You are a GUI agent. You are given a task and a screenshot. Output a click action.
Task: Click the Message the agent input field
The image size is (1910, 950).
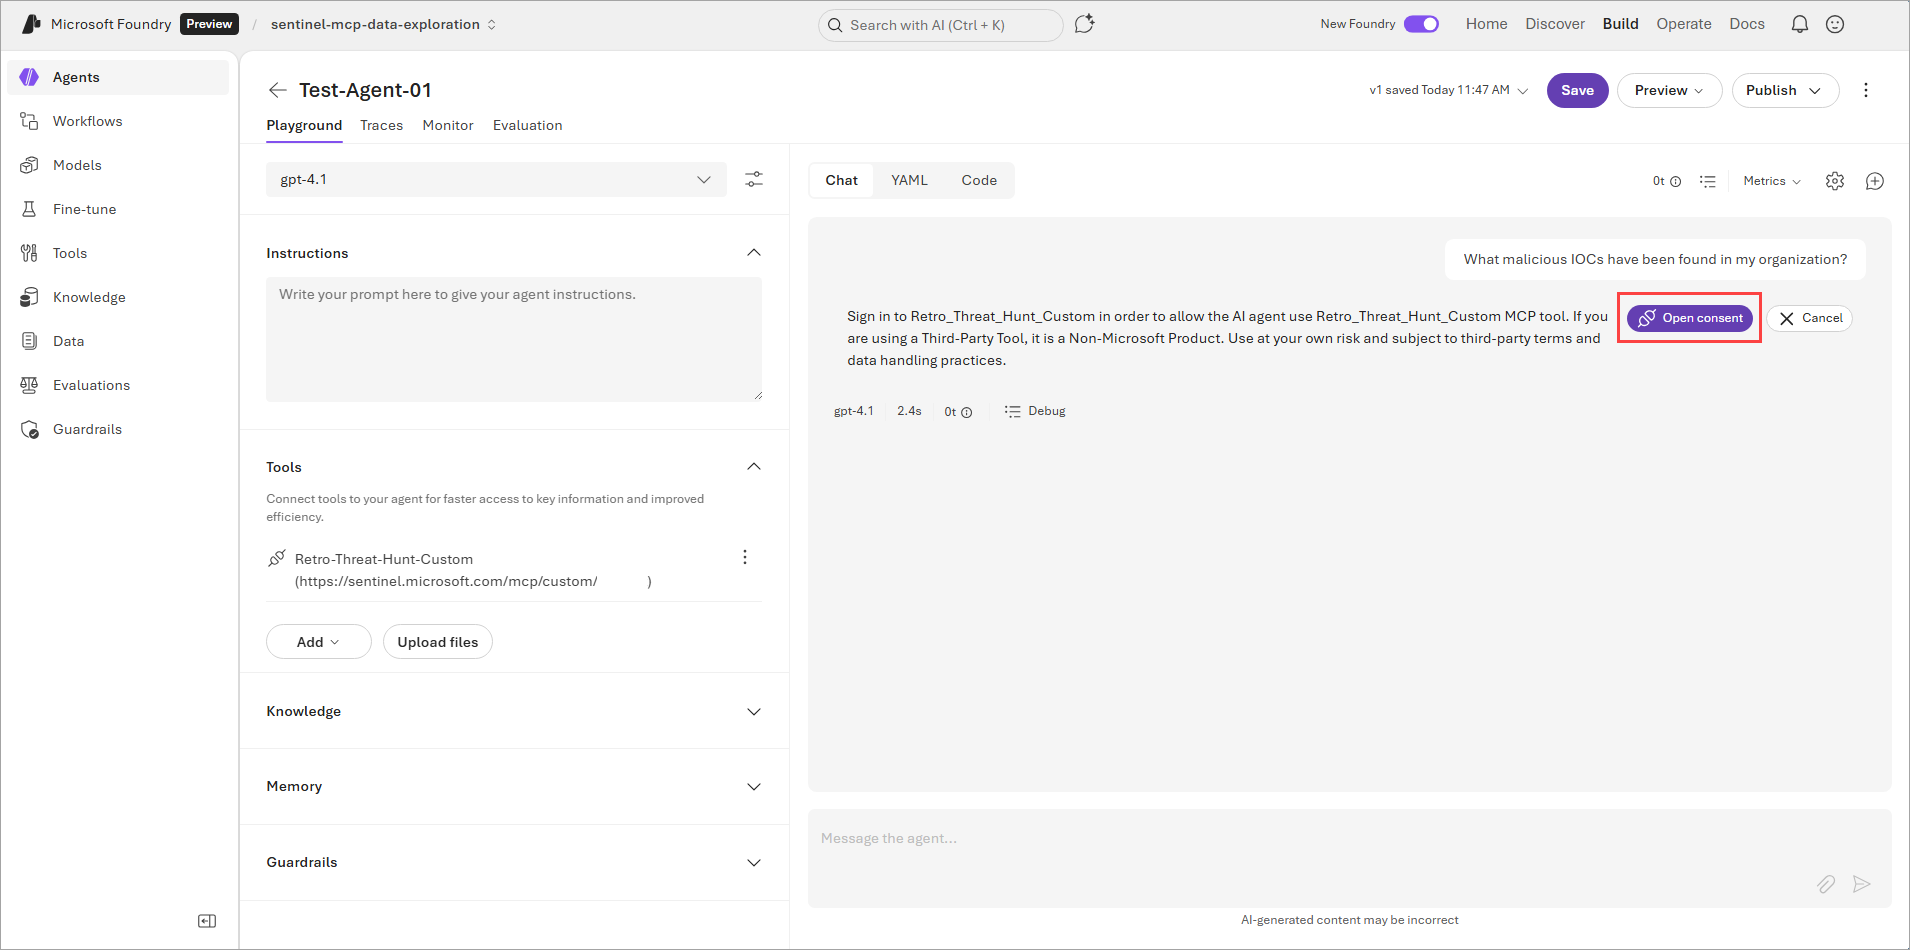(1350, 858)
